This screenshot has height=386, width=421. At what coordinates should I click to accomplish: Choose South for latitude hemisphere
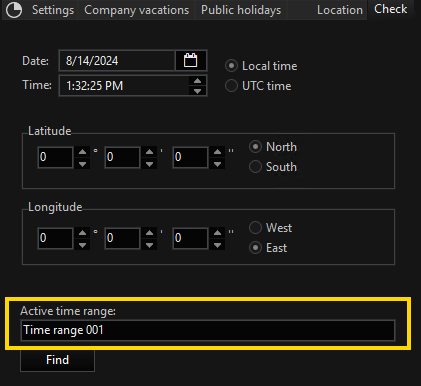coord(273,167)
